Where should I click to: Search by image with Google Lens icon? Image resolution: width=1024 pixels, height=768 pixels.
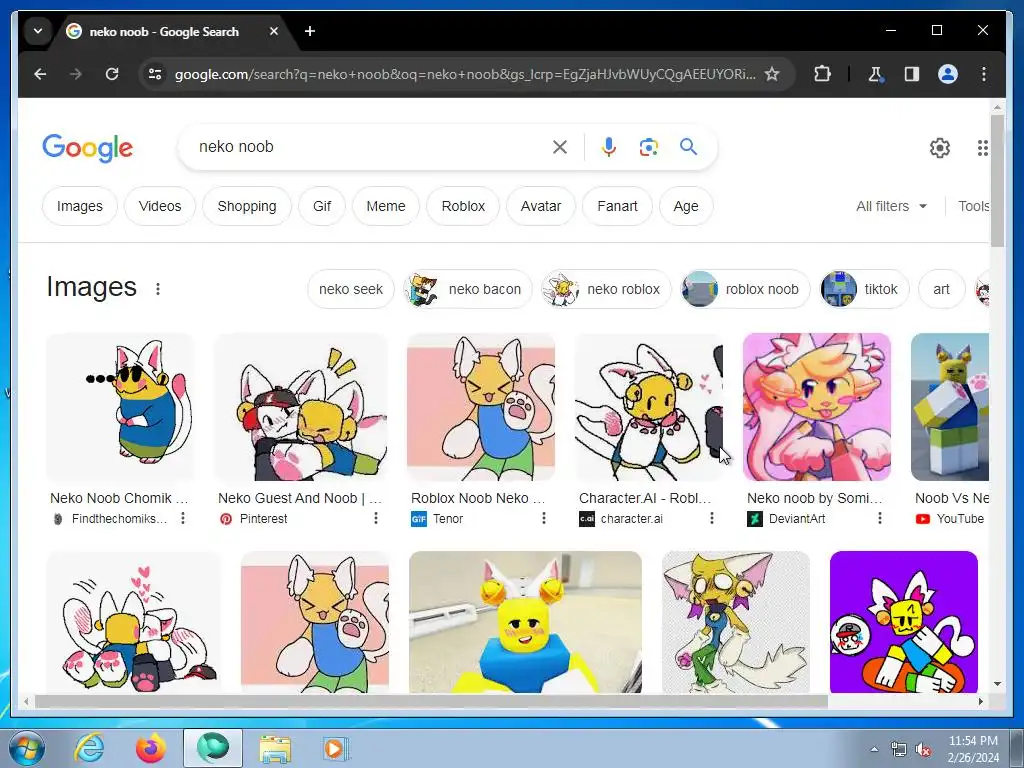coord(648,147)
